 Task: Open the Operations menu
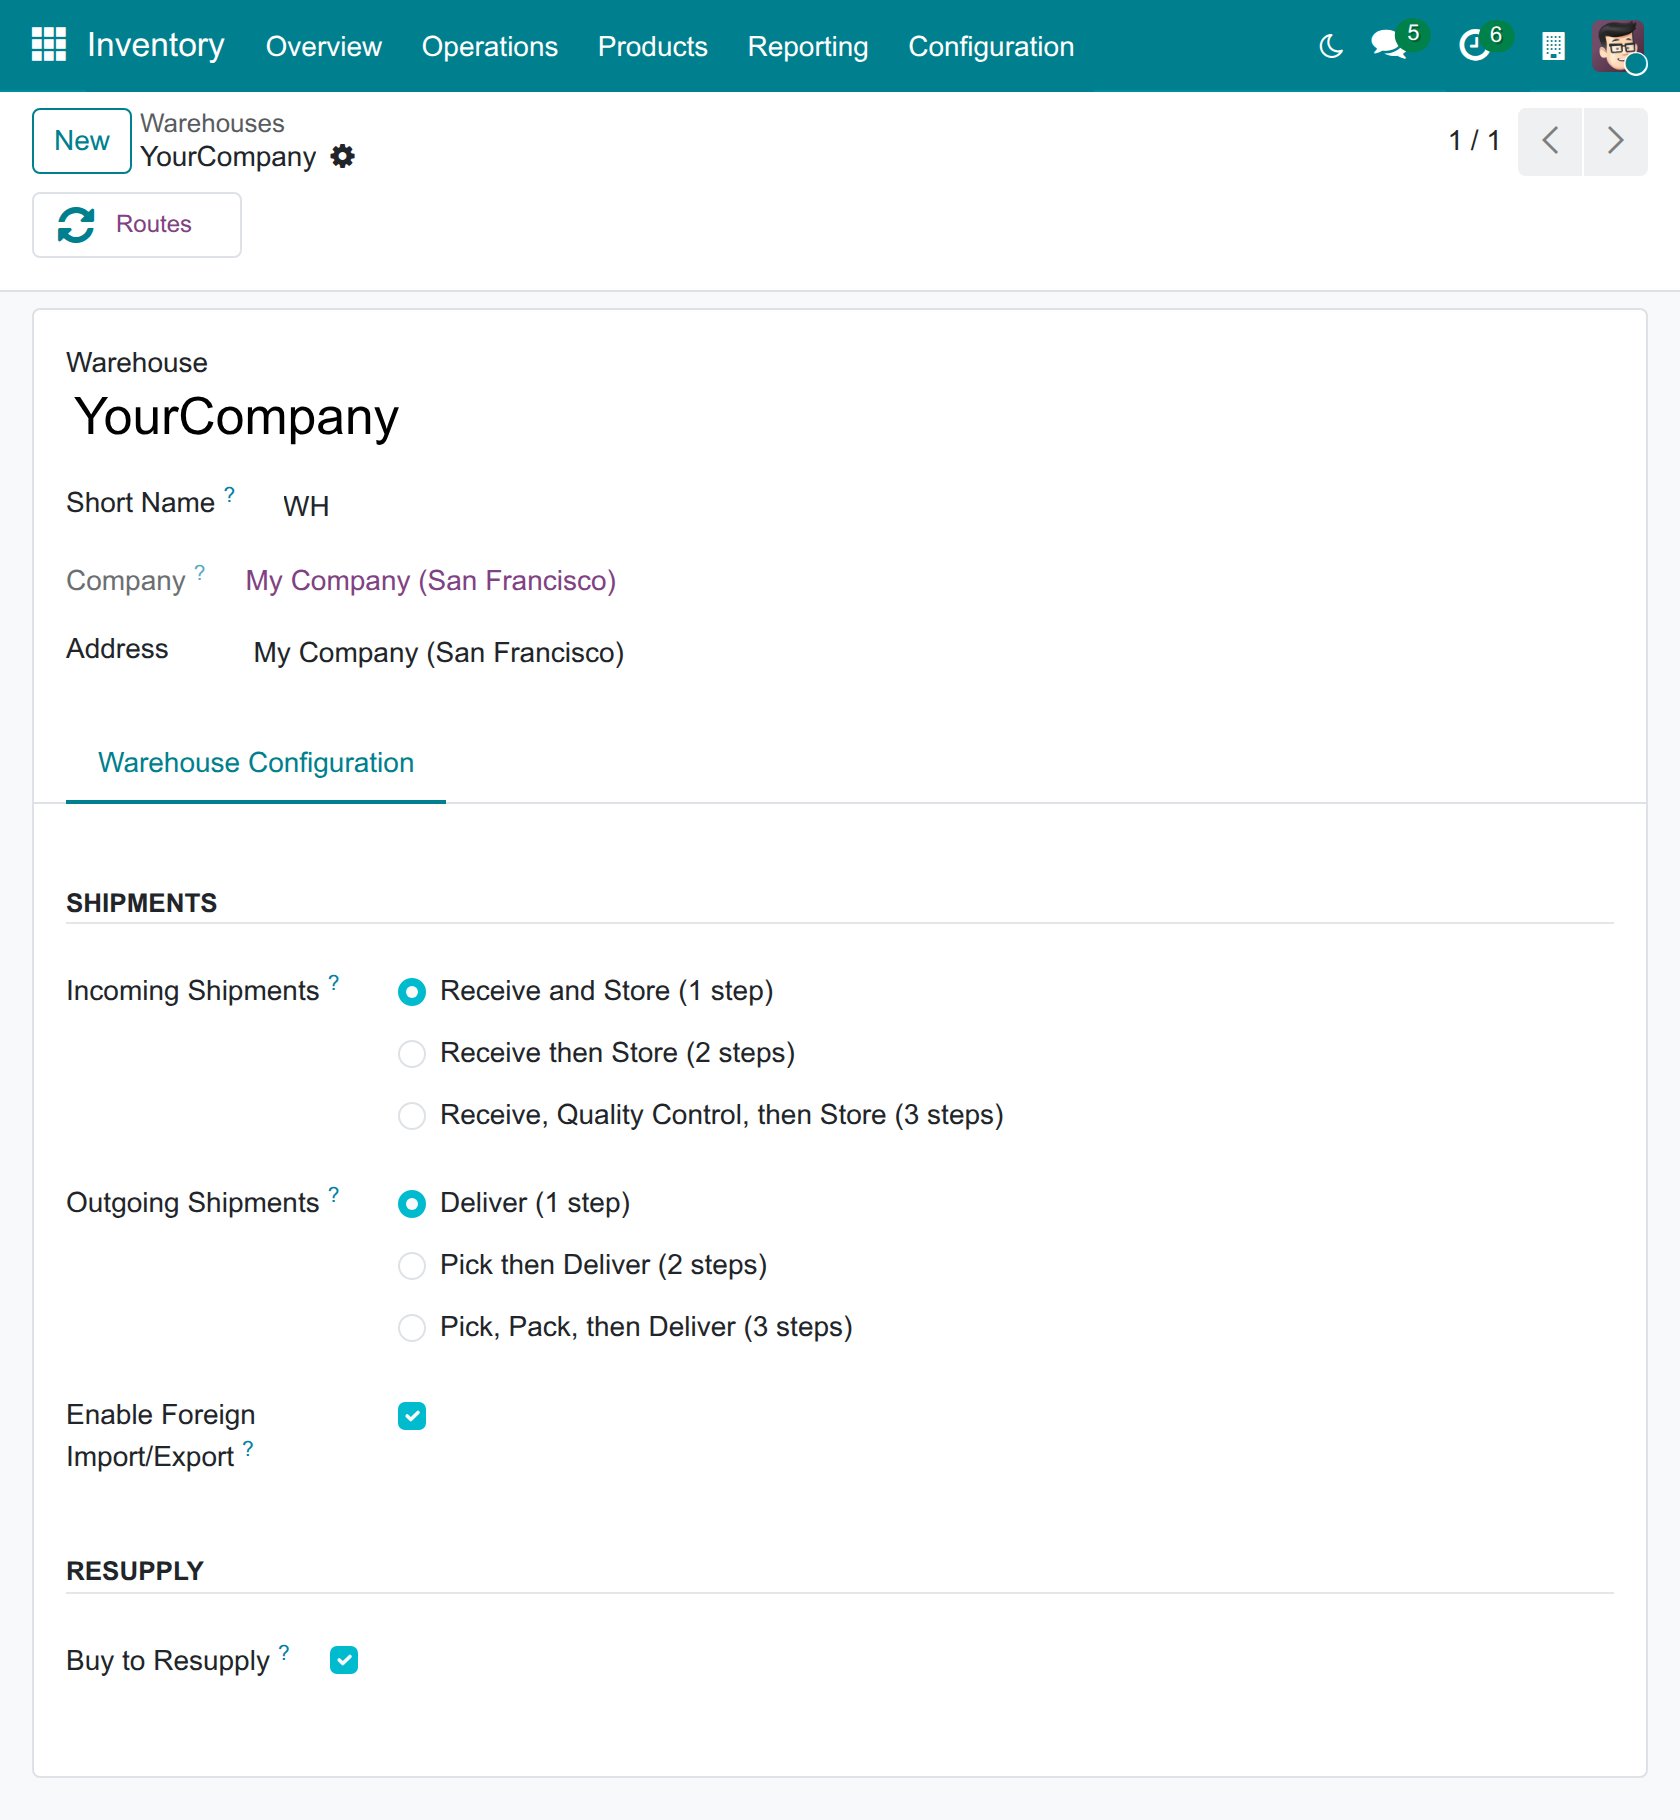[490, 47]
